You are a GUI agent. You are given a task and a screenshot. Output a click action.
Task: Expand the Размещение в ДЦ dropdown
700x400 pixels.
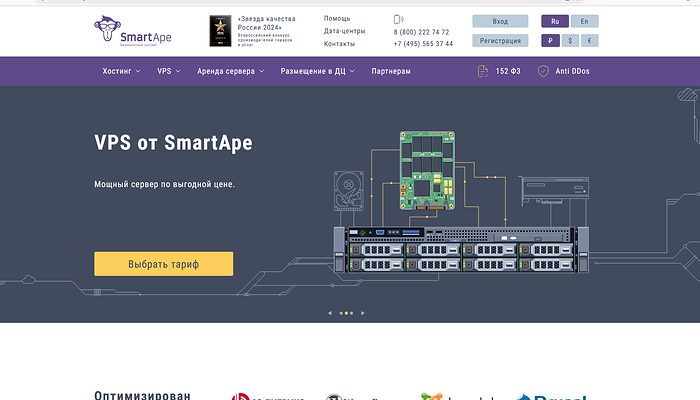point(317,71)
